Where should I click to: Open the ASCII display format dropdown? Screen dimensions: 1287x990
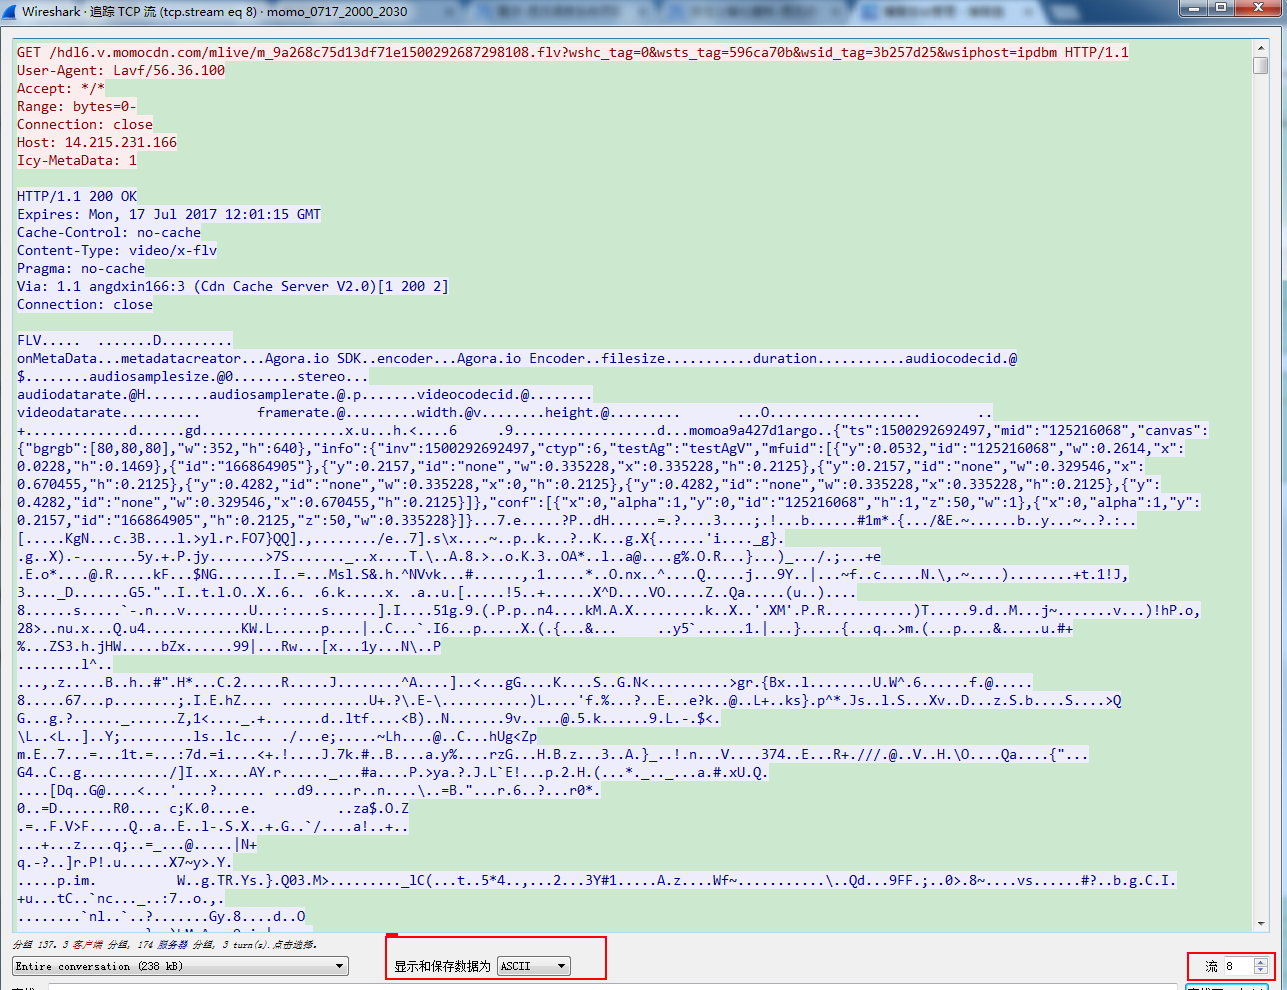(x=534, y=966)
